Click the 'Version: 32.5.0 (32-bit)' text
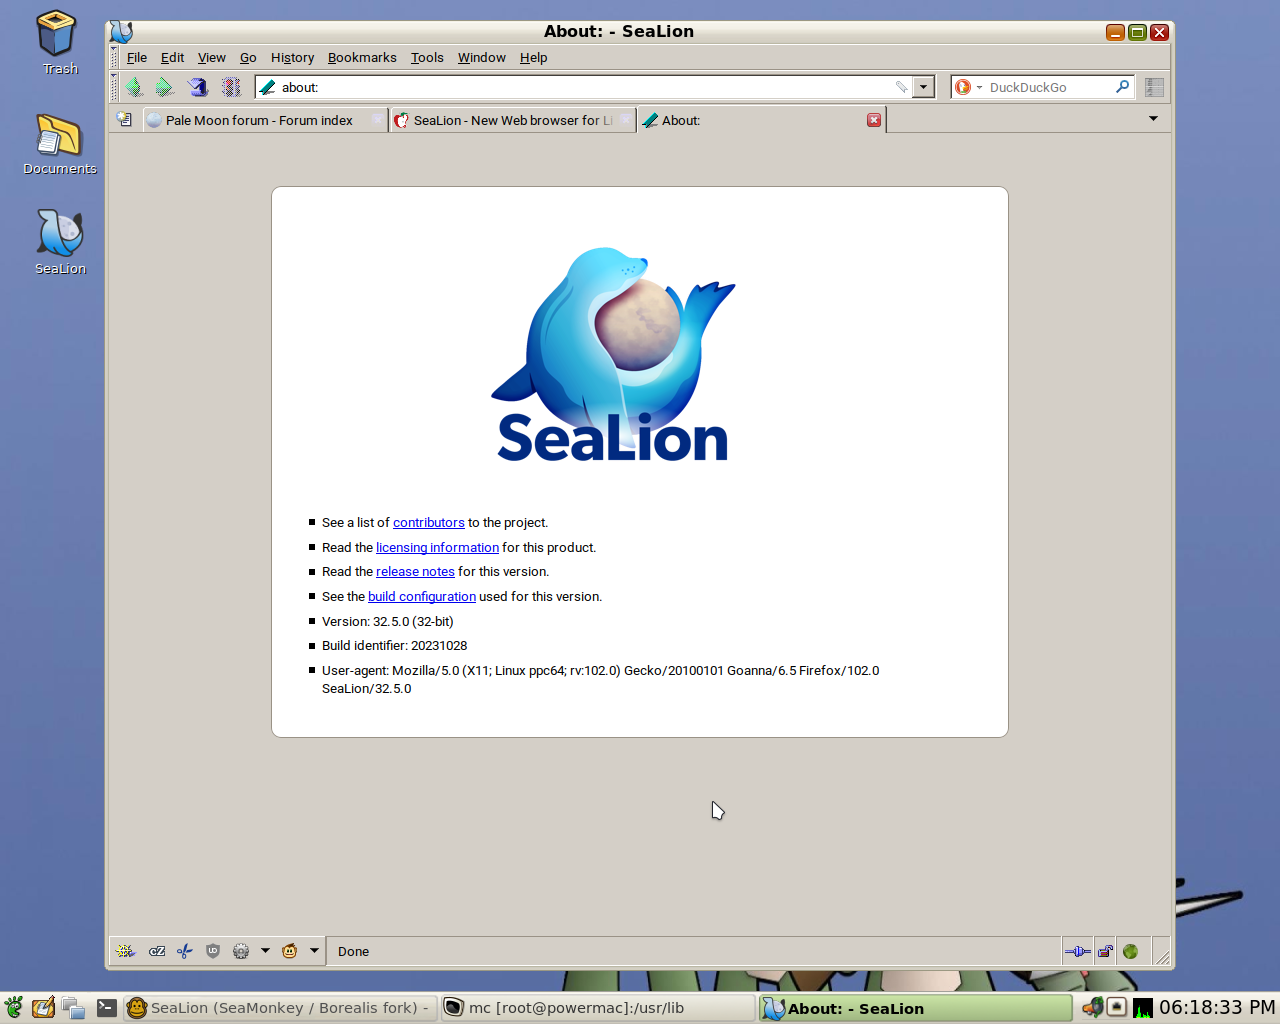Screen dimensions: 1280x1024 tap(388, 622)
